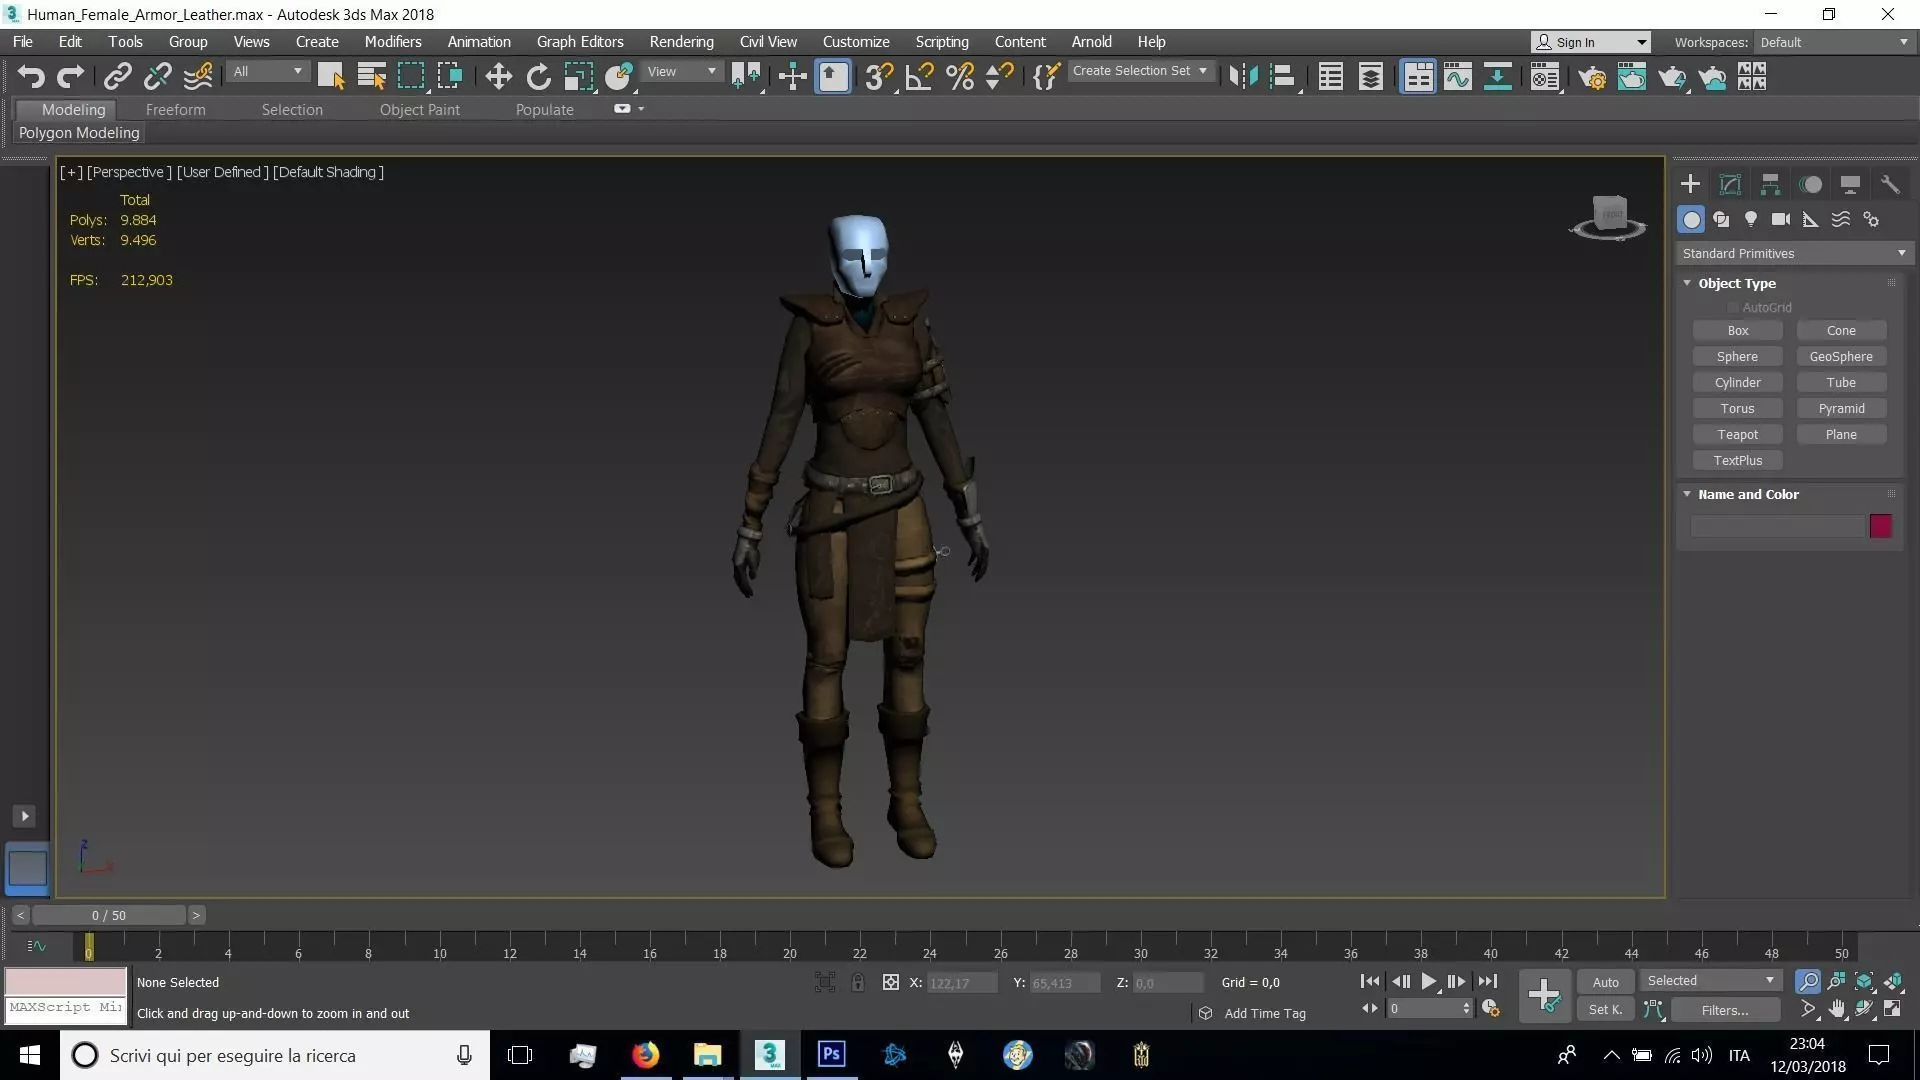Toggle Absolute/Offset transform mode

(x=890, y=983)
